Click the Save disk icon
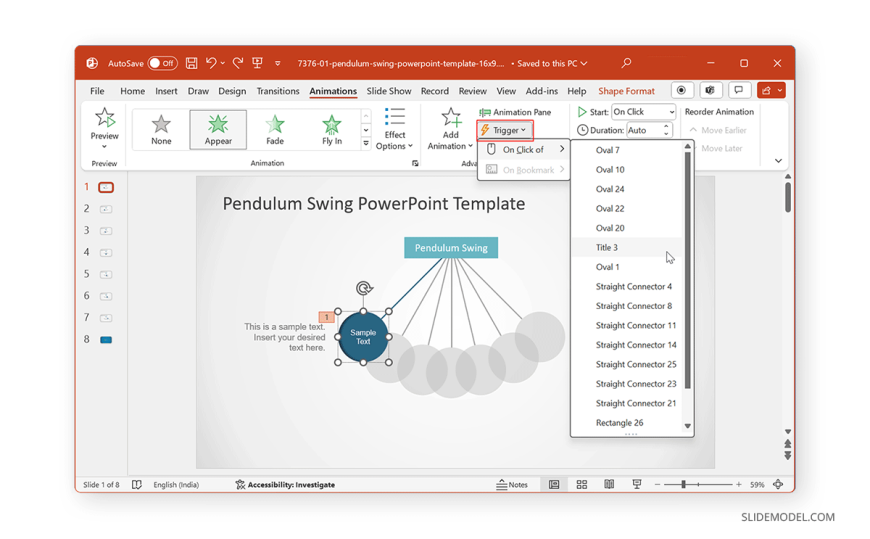Image resolution: width=870 pixels, height=539 pixels. pos(191,63)
